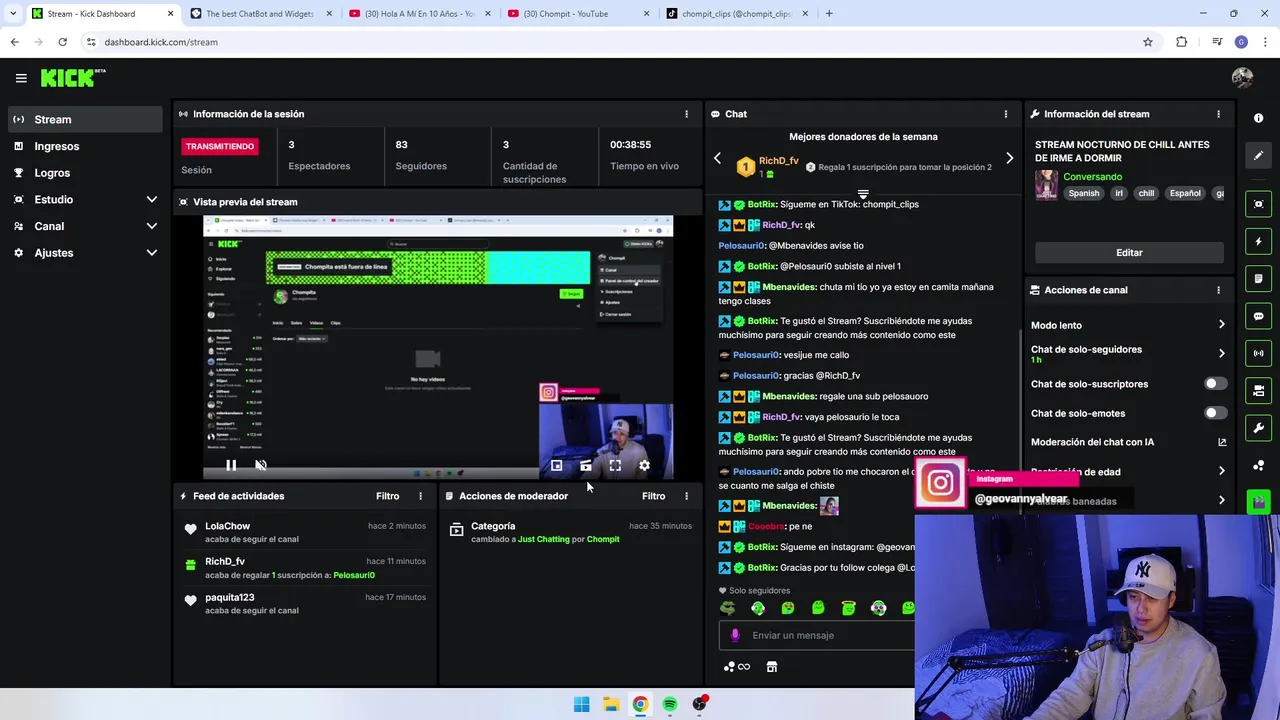Open the Windows Start menu
Image resolution: width=1280 pixels, height=720 pixels.
click(581, 704)
